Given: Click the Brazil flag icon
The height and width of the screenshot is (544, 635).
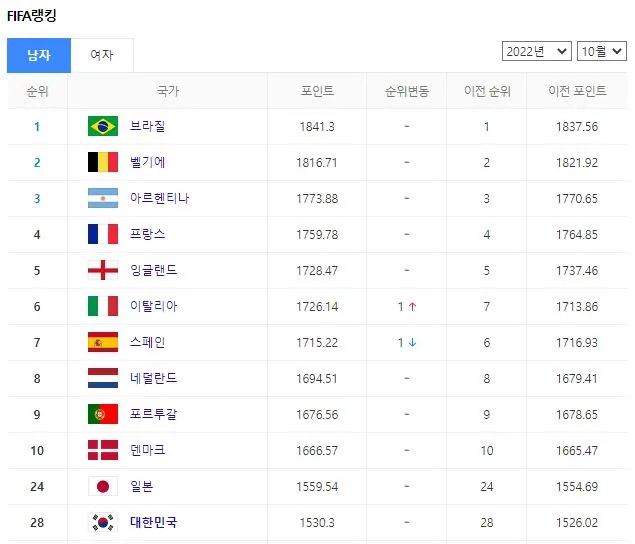Looking at the screenshot, I should pyautogui.click(x=103, y=126).
